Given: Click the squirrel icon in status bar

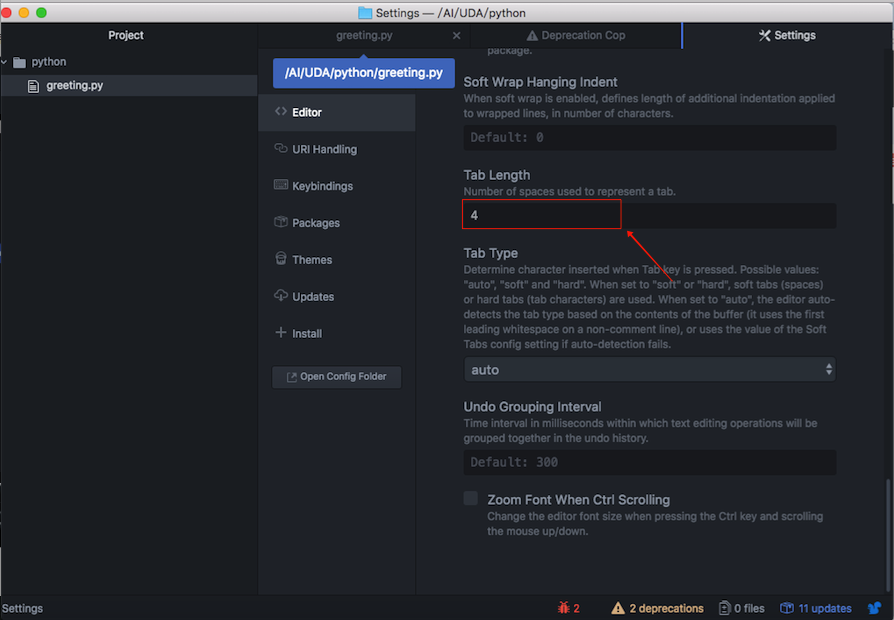Looking at the screenshot, I should pos(874,608).
